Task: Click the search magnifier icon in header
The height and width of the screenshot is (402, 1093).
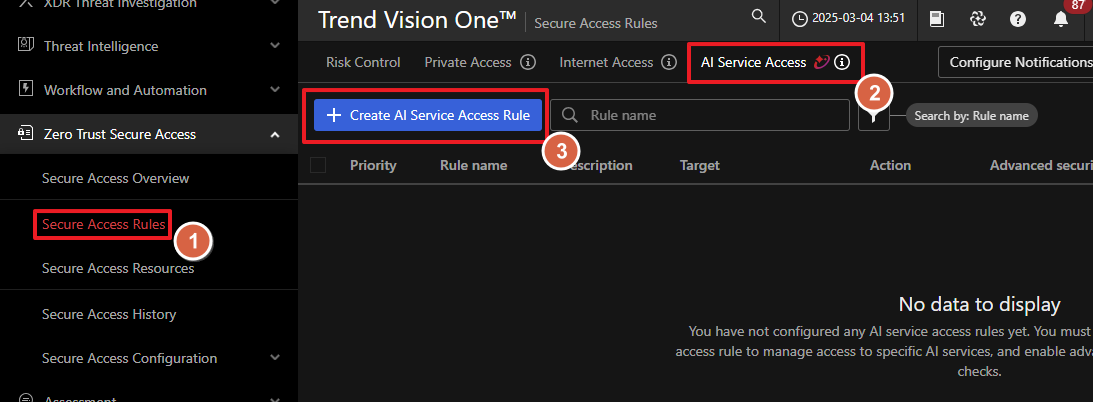Action: (759, 17)
